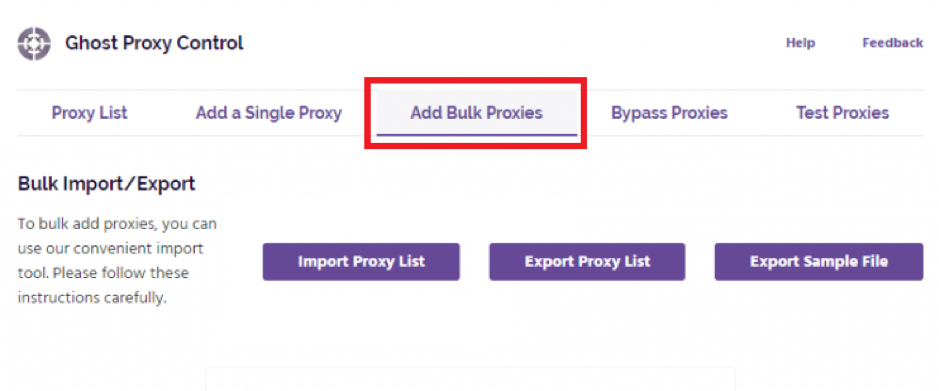Click the Ghost Proxy Control logo icon
Screen dimensions: 939x391
click(x=34, y=44)
